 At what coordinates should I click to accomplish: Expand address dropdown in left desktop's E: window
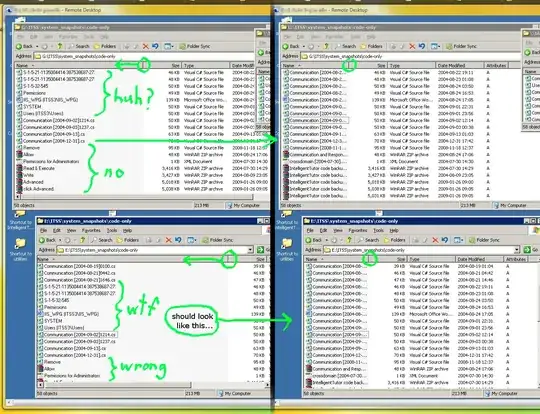[250, 250]
